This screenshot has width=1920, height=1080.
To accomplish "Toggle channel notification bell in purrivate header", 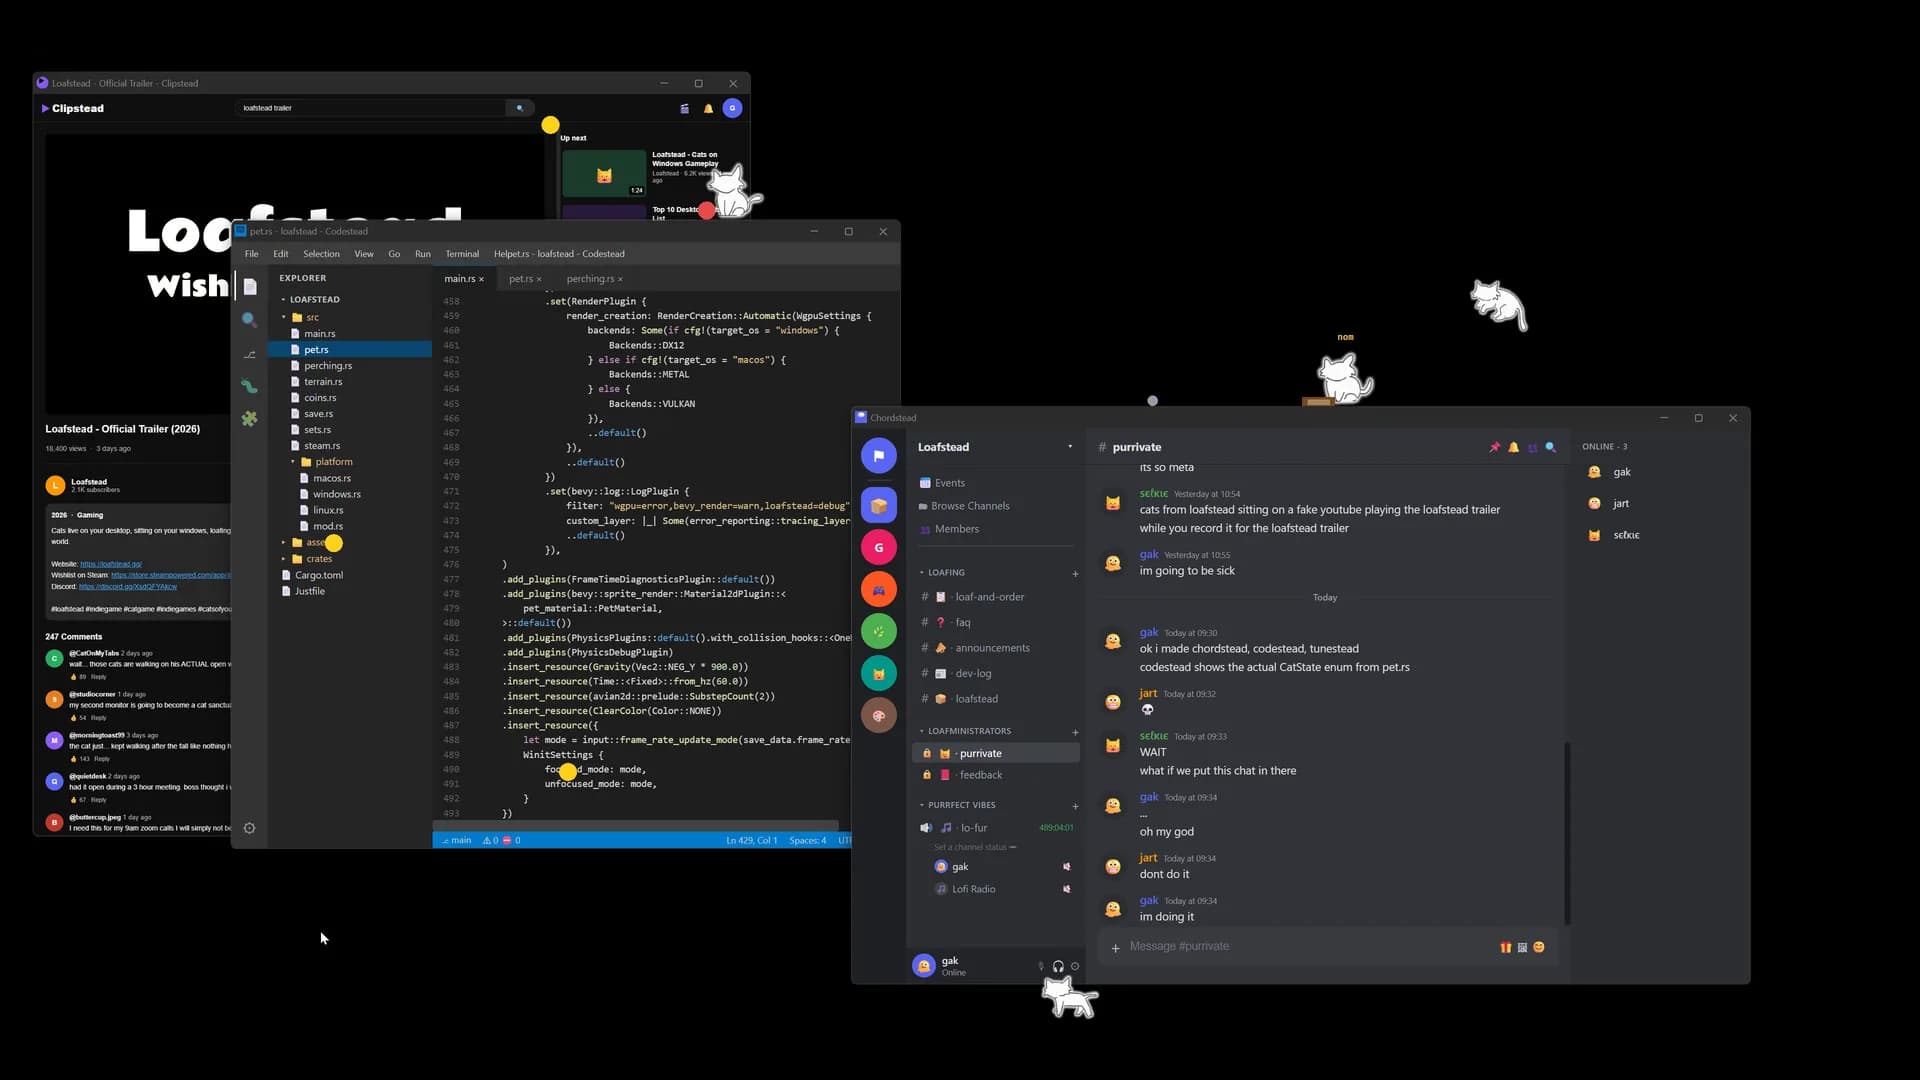I will [x=1513, y=447].
